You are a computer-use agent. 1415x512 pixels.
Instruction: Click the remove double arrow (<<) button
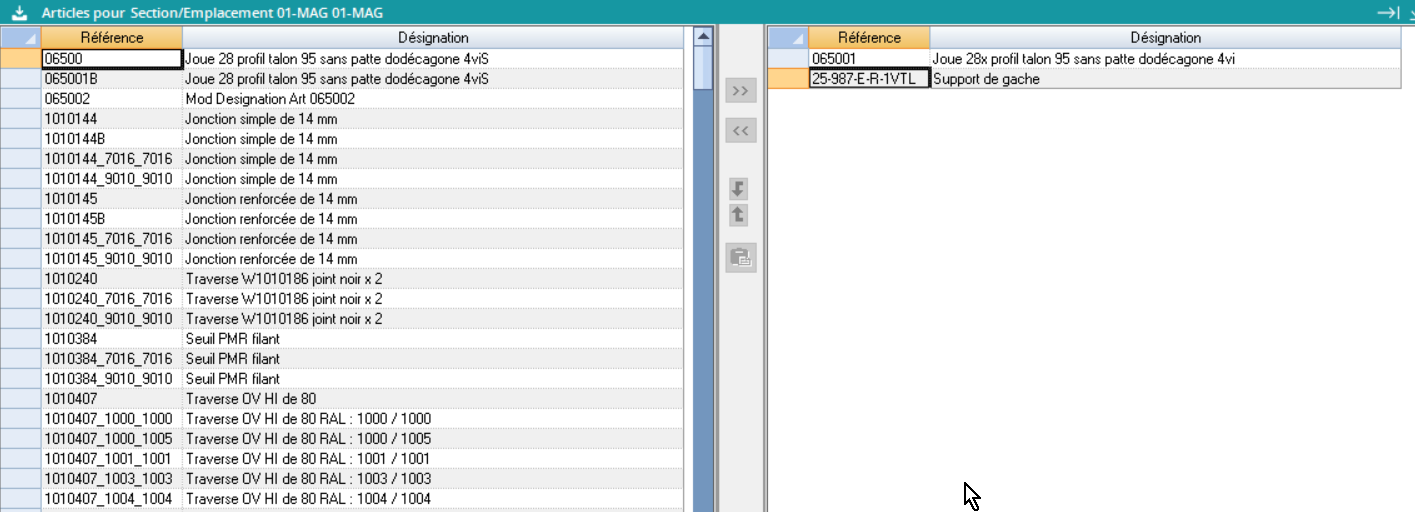[740, 130]
